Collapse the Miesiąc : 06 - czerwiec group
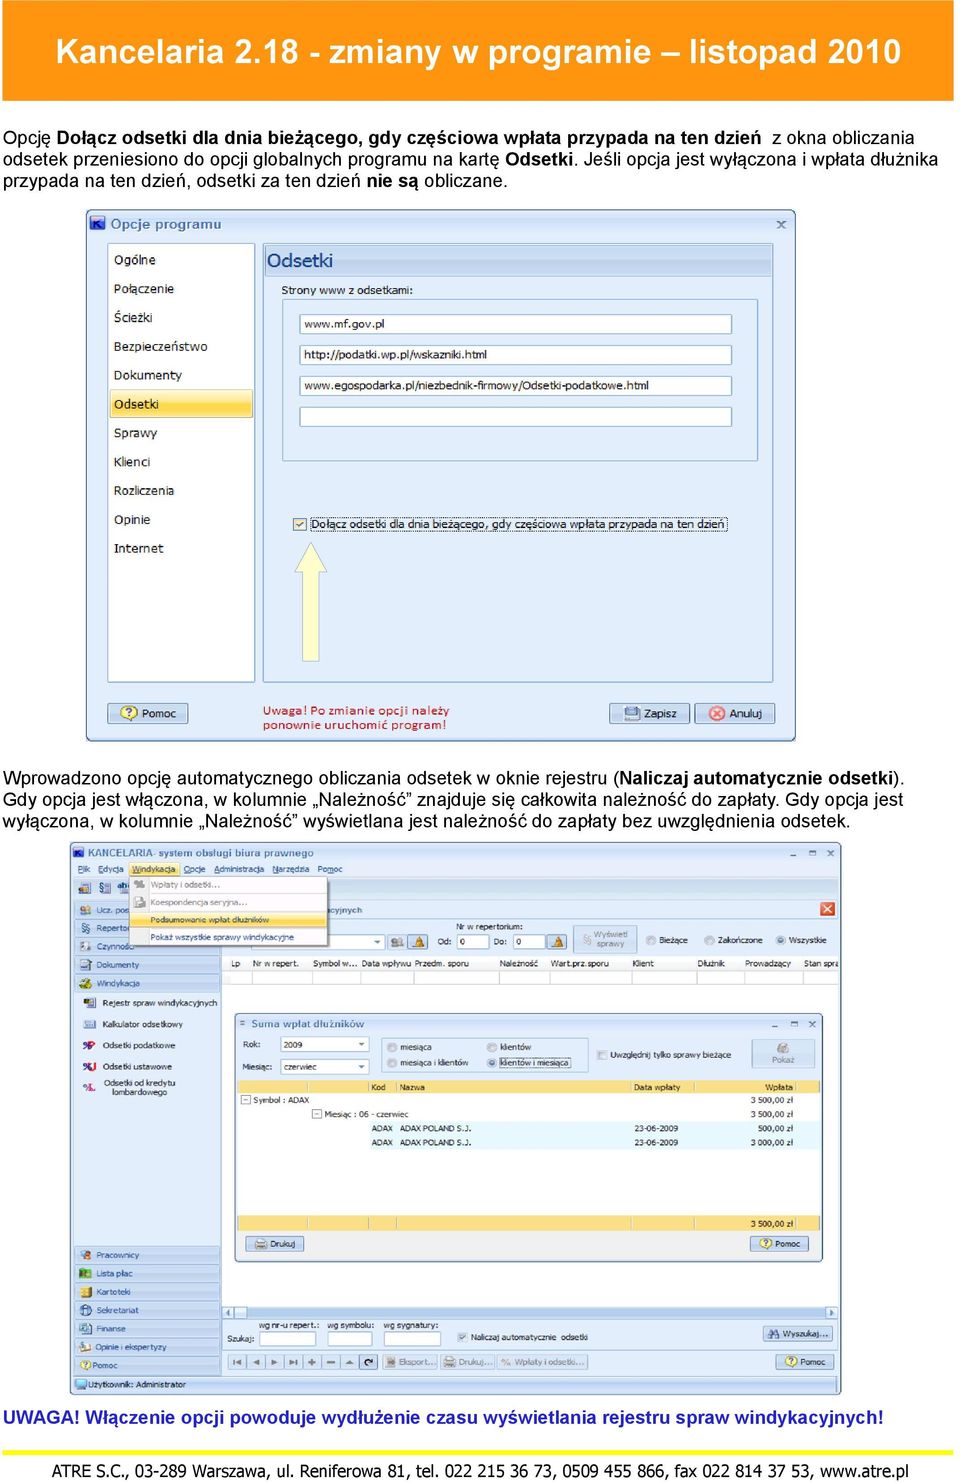 click(x=316, y=1114)
